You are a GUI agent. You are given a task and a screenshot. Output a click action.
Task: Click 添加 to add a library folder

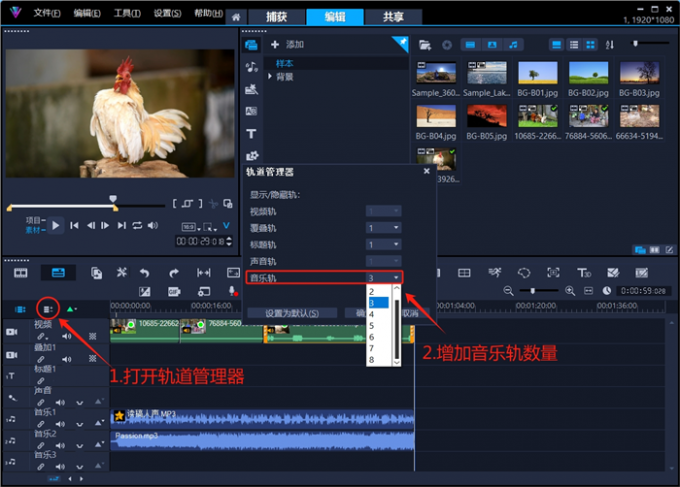click(288, 44)
